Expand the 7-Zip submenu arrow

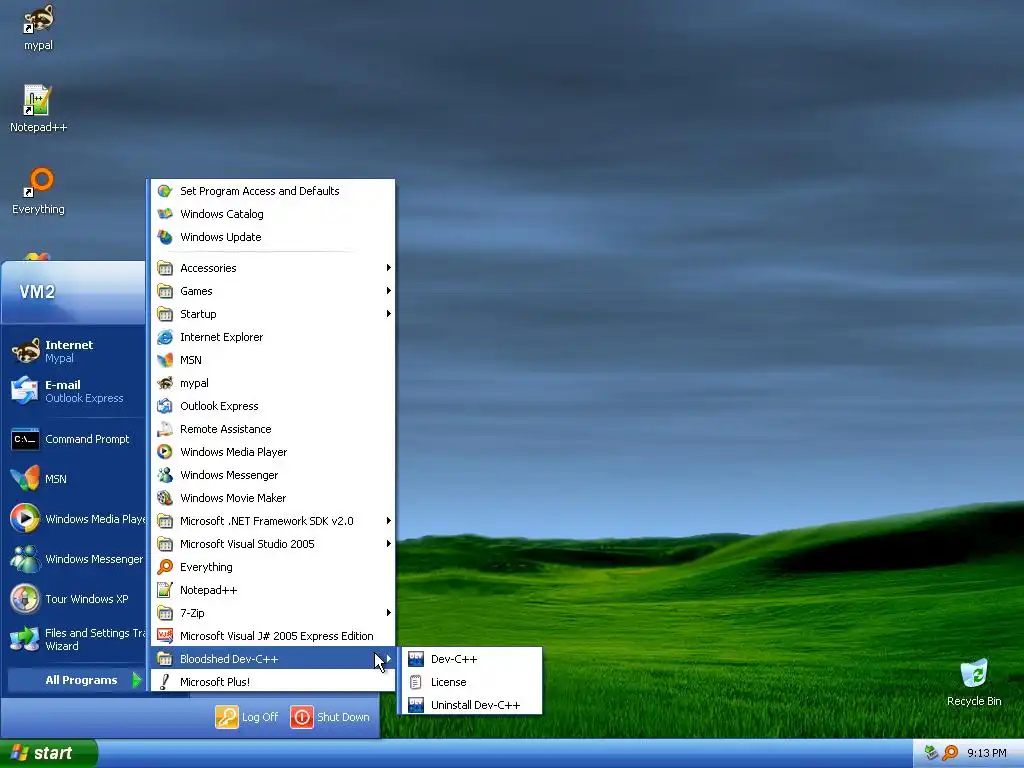[389, 613]
